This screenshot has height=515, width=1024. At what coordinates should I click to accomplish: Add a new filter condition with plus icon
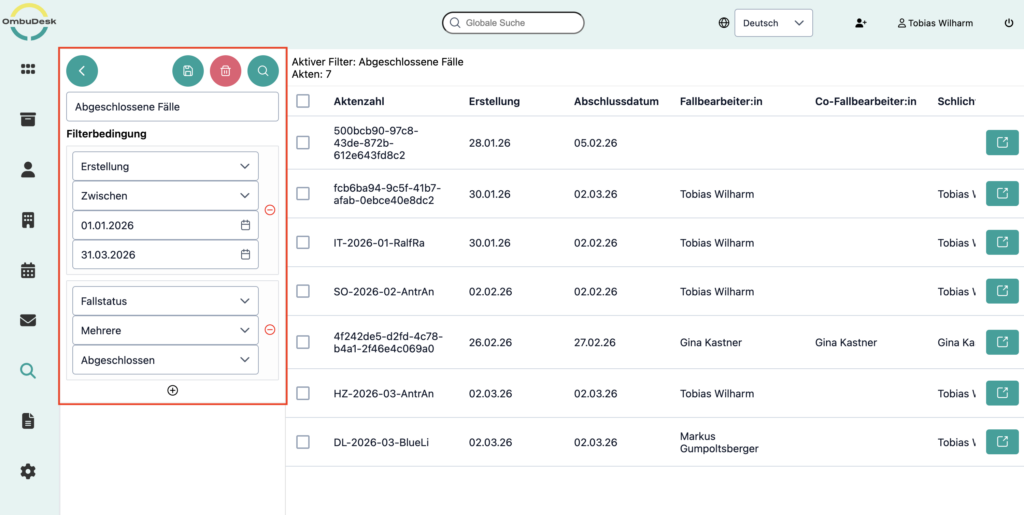(x=172, y=390)
